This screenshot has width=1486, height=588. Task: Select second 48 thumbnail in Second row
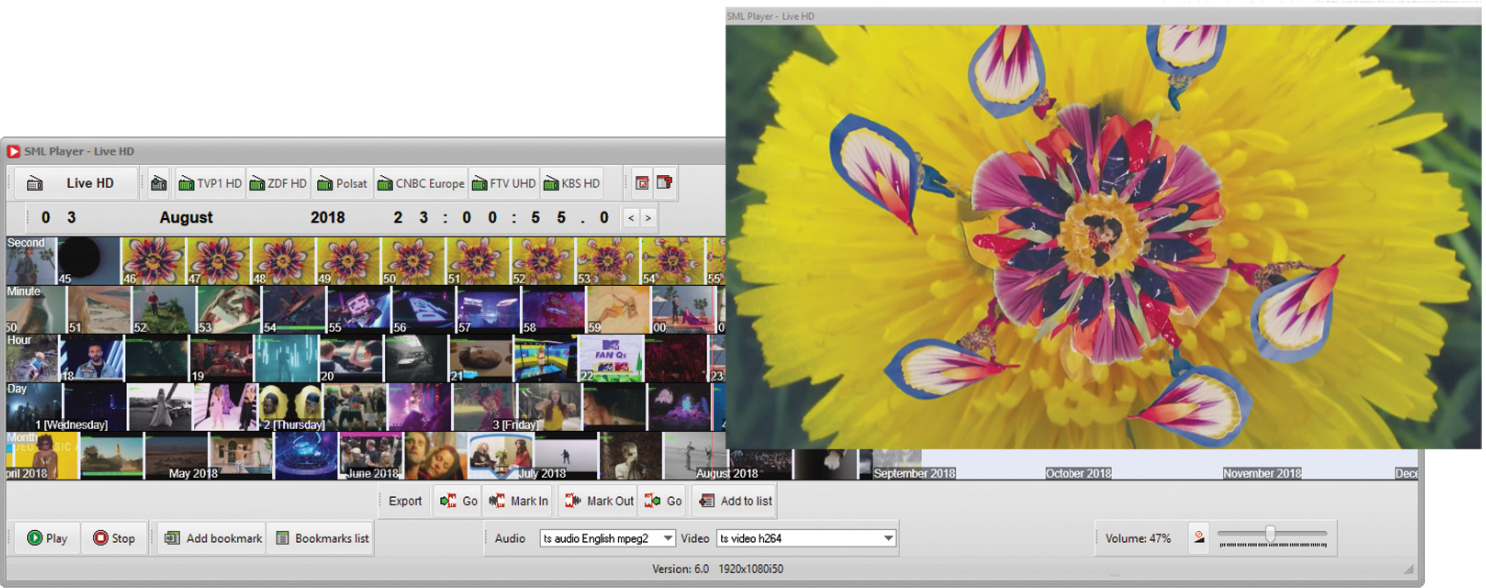(x=283, y=261)
